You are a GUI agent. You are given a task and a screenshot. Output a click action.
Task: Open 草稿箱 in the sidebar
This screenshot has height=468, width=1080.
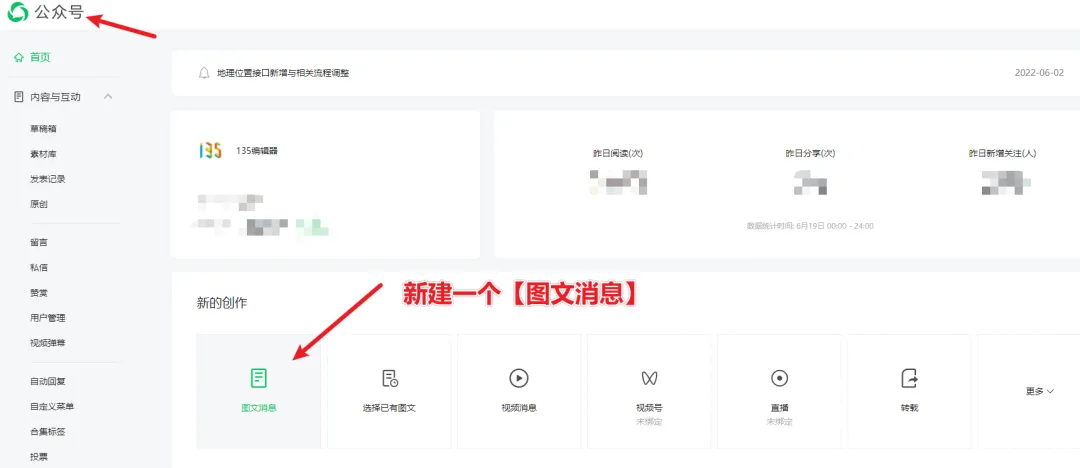[43, 129]
